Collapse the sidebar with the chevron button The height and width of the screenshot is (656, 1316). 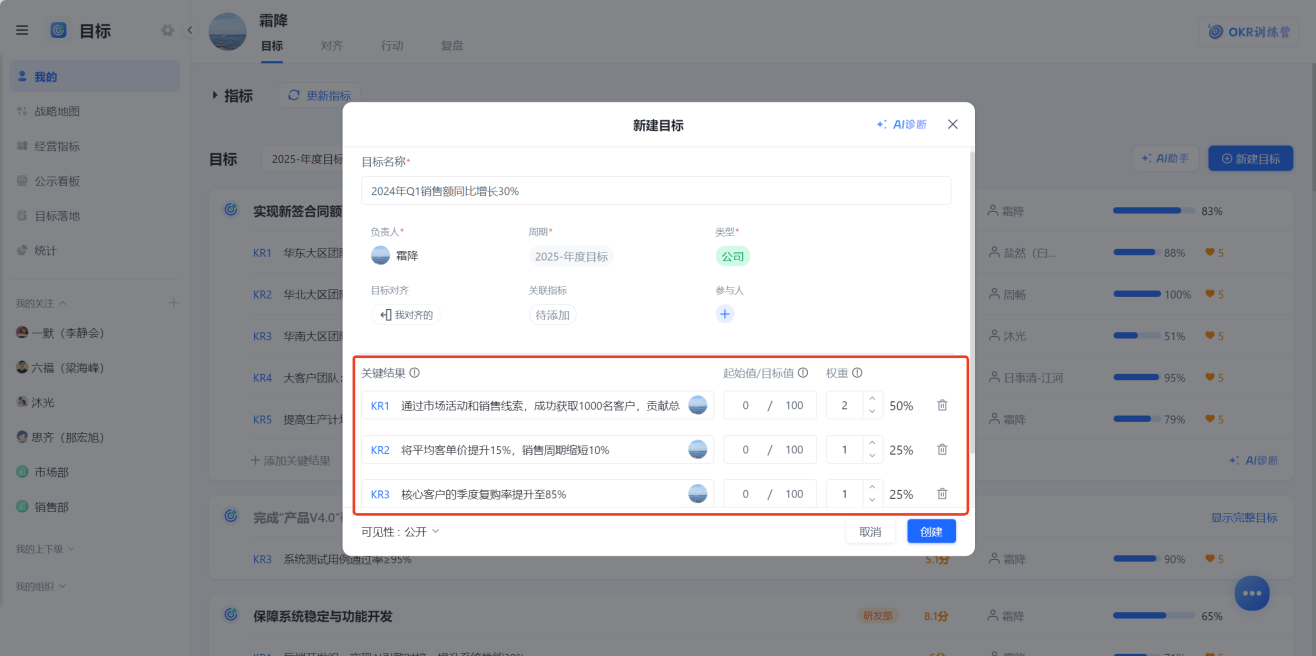(x=189, y=30)
